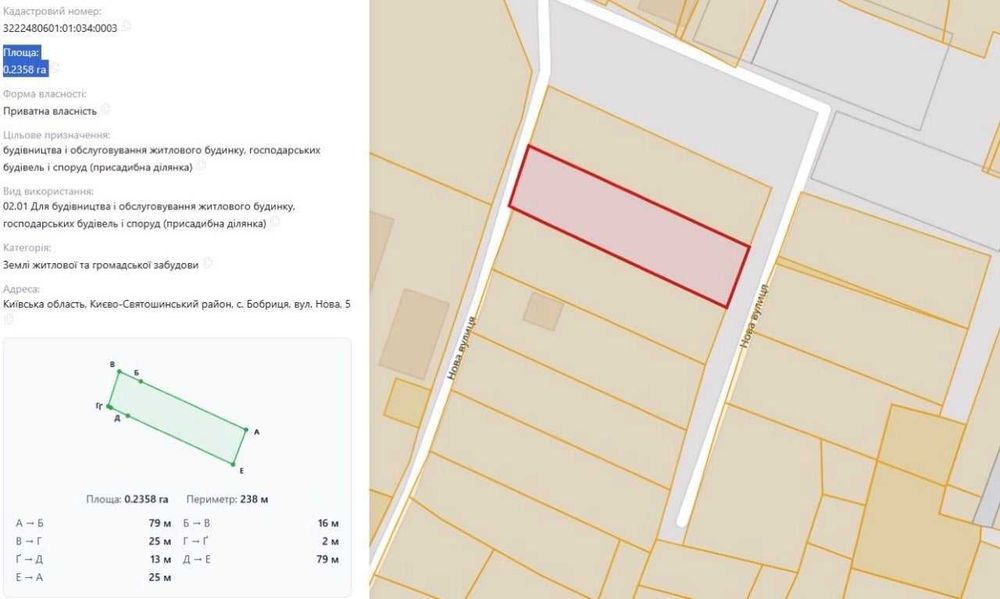Click the Ґ → Д 13 м row

point(93,559)
